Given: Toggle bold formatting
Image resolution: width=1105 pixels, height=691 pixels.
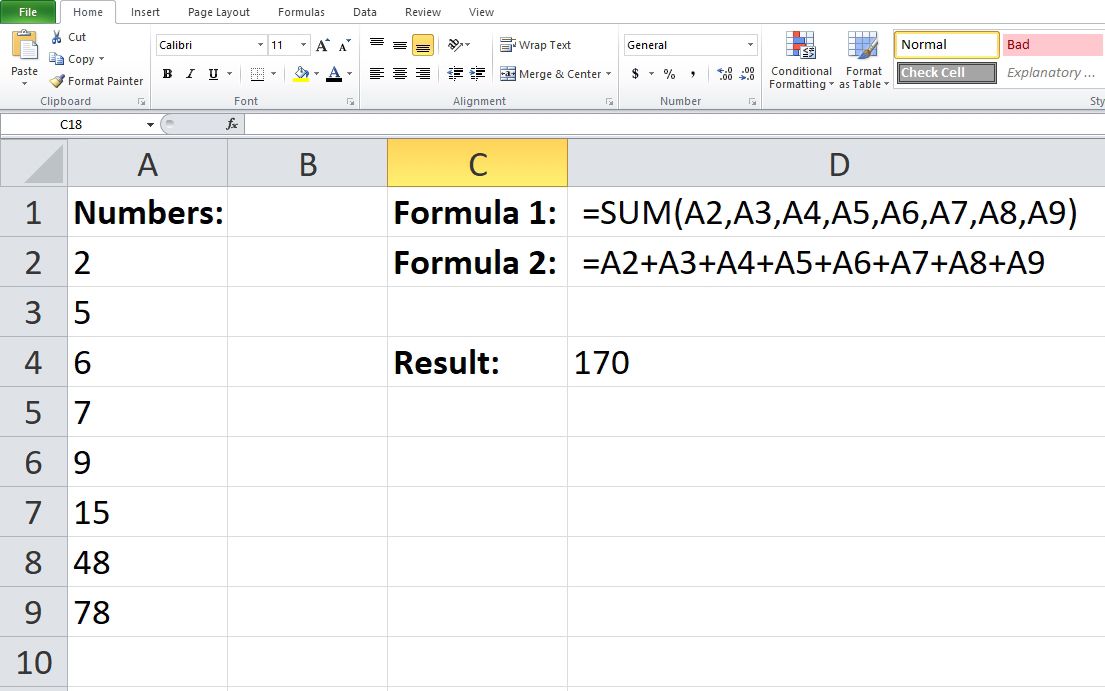Looking at the screenshot, I should (167, 73).
